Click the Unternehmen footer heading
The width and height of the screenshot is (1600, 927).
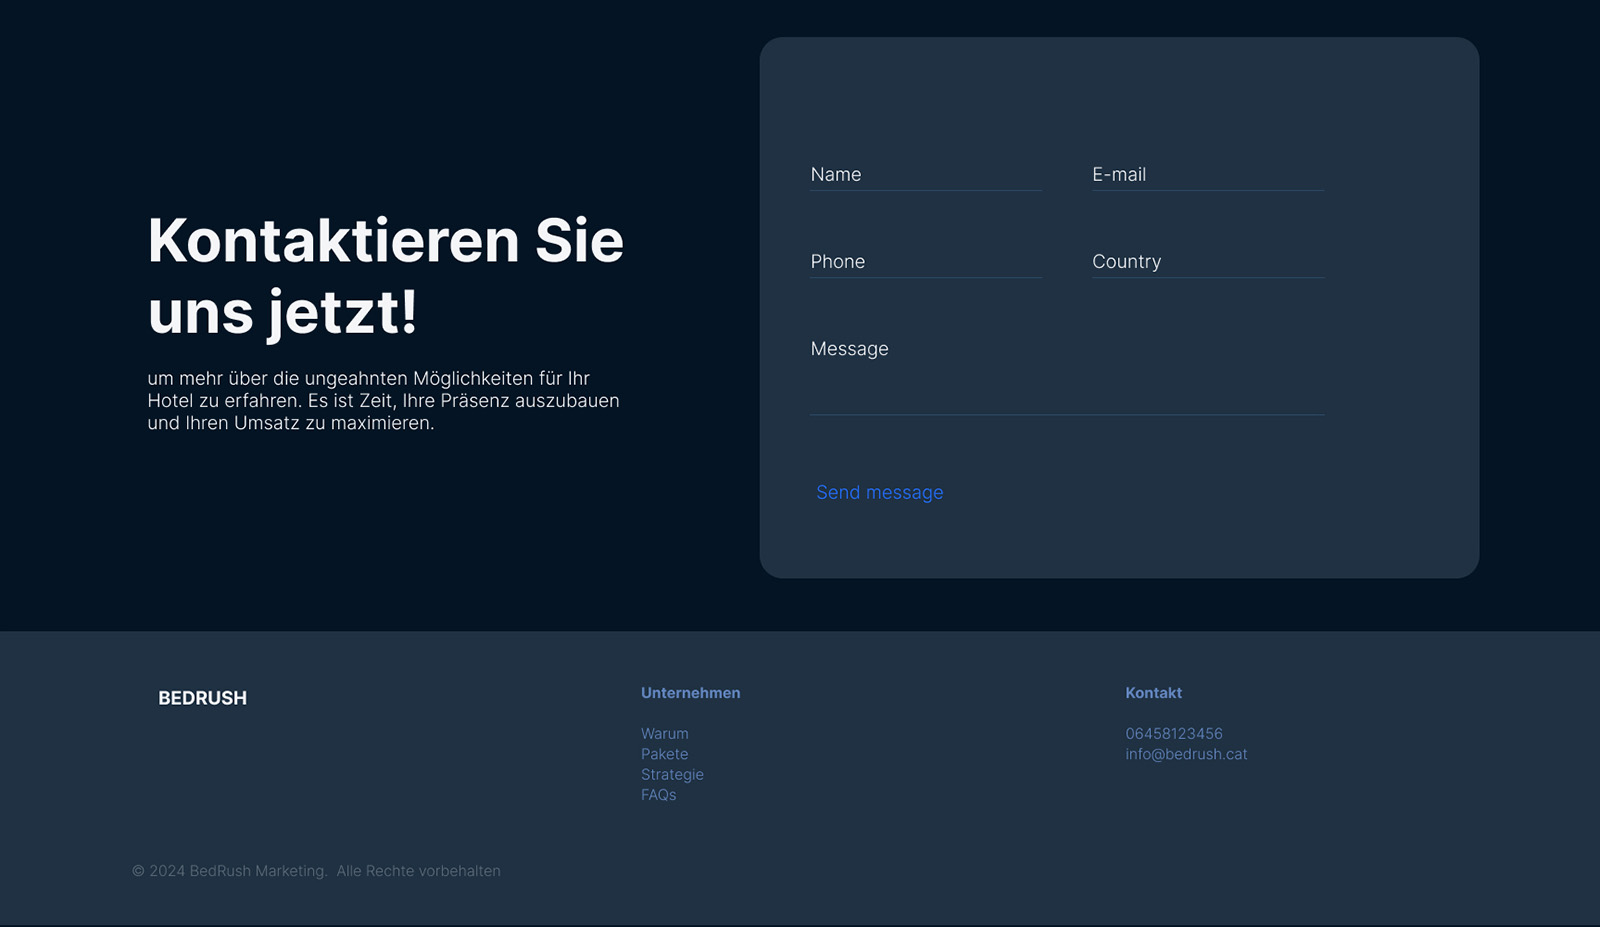690,693
